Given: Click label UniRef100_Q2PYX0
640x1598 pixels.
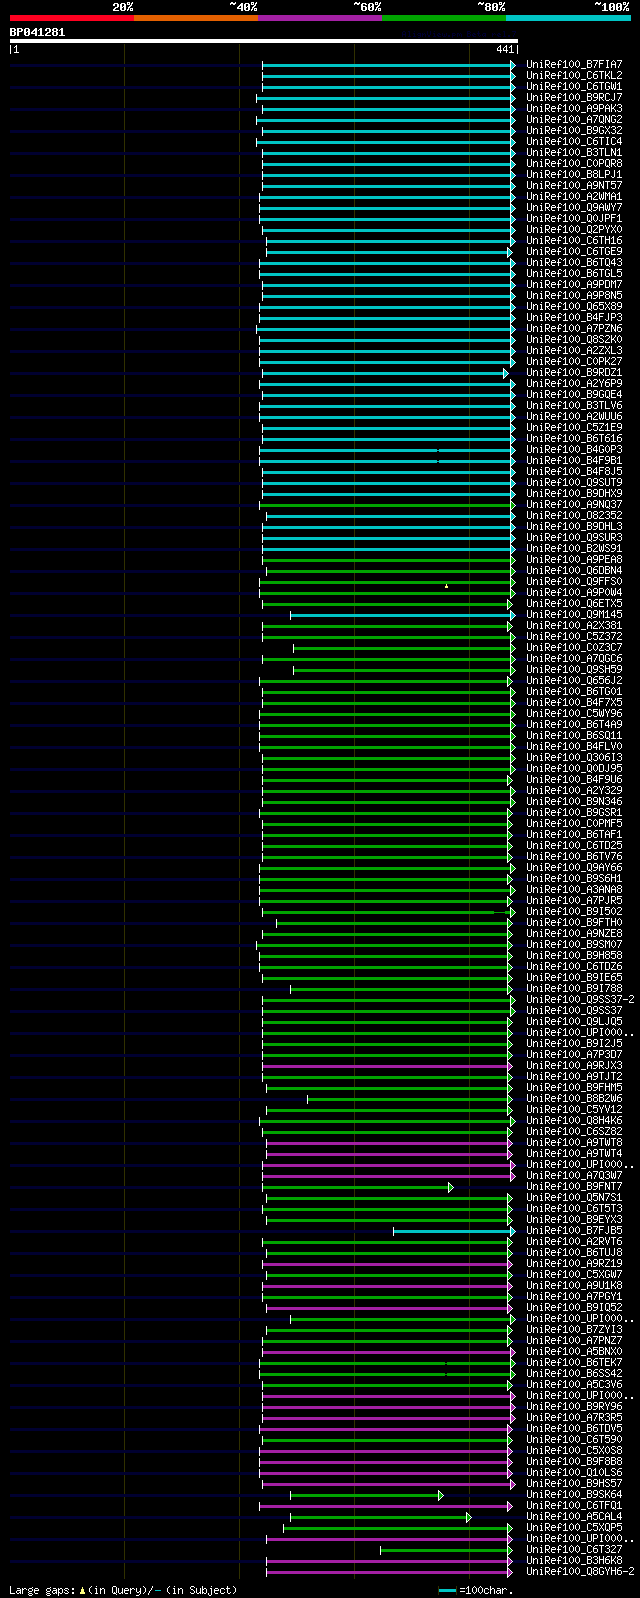Looking at the screenshot, I should (x=574, y=229).
